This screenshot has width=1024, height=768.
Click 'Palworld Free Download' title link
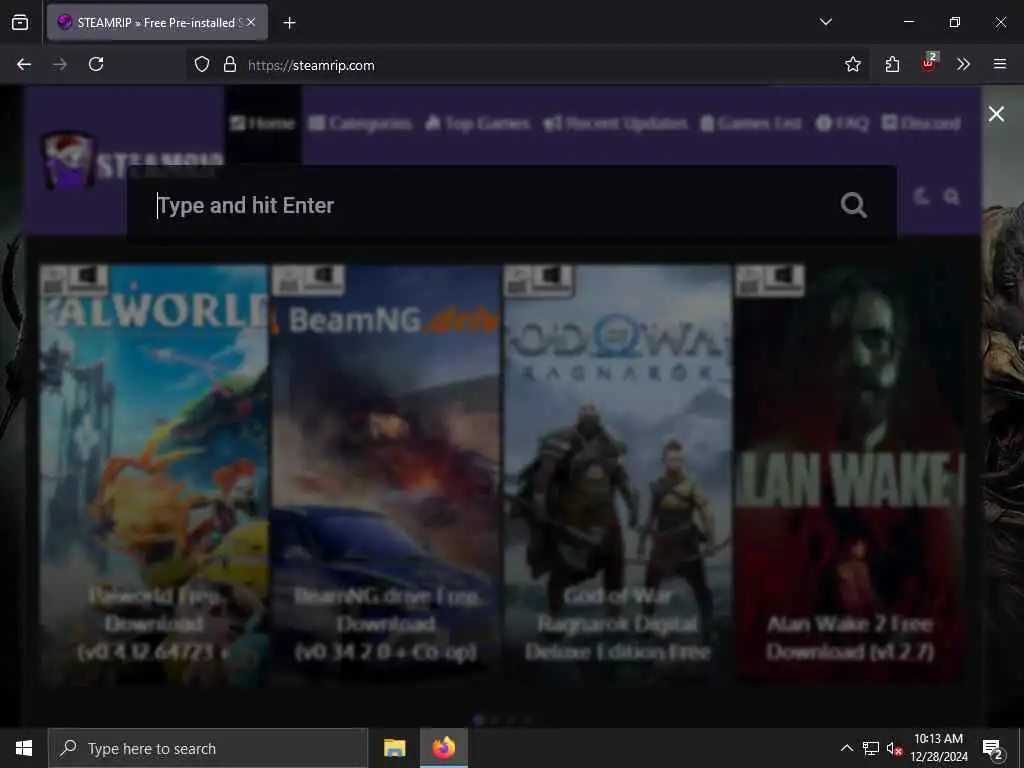(153, 624)
